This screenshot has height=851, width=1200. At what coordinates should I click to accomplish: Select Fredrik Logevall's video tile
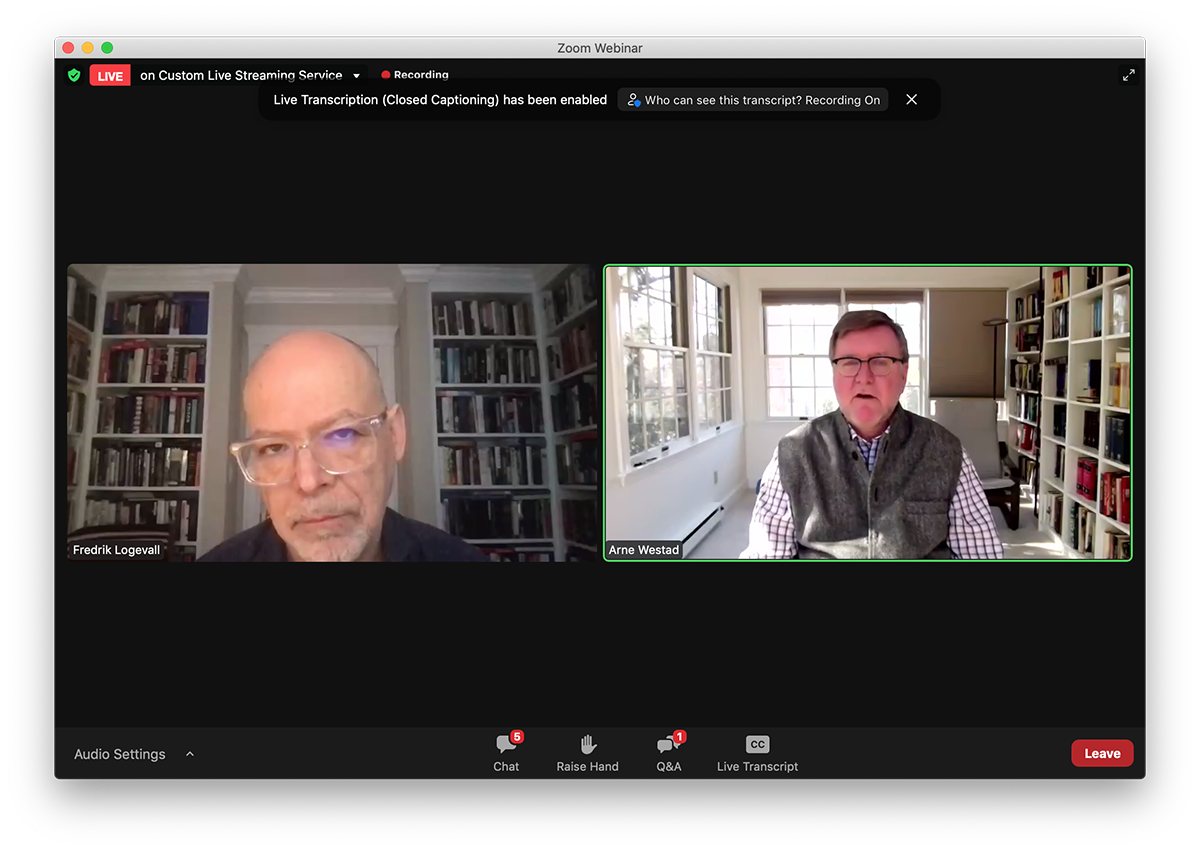(x=331, y=412)
